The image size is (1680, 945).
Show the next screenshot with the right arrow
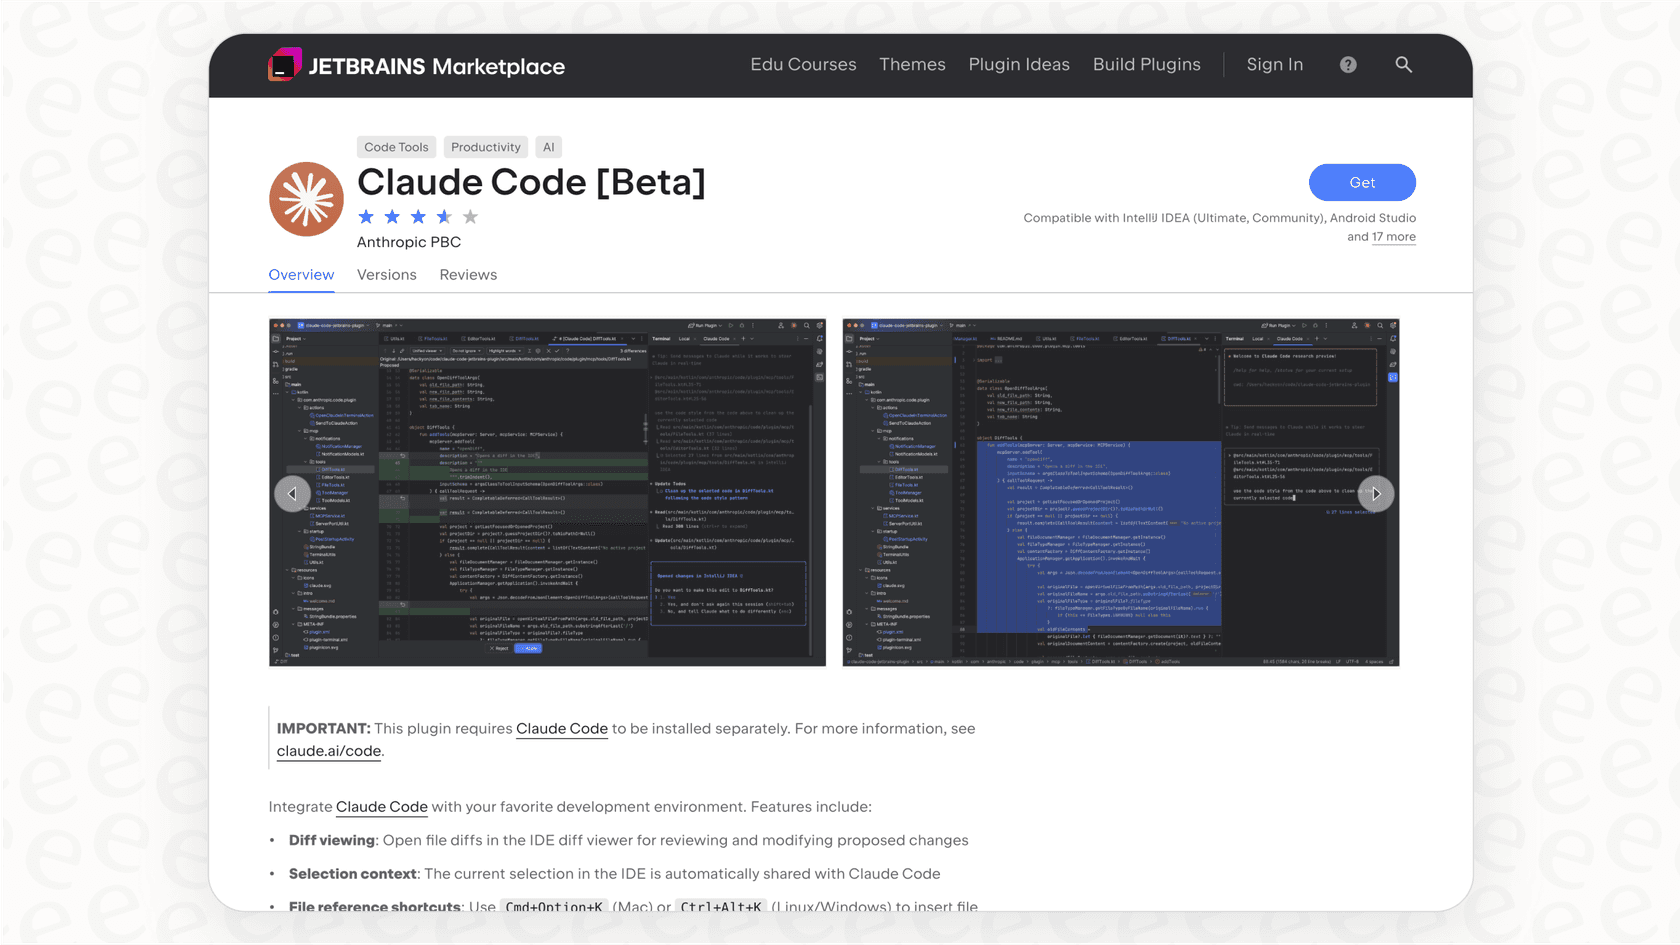pyautogui.click(x=1376, y=493)
